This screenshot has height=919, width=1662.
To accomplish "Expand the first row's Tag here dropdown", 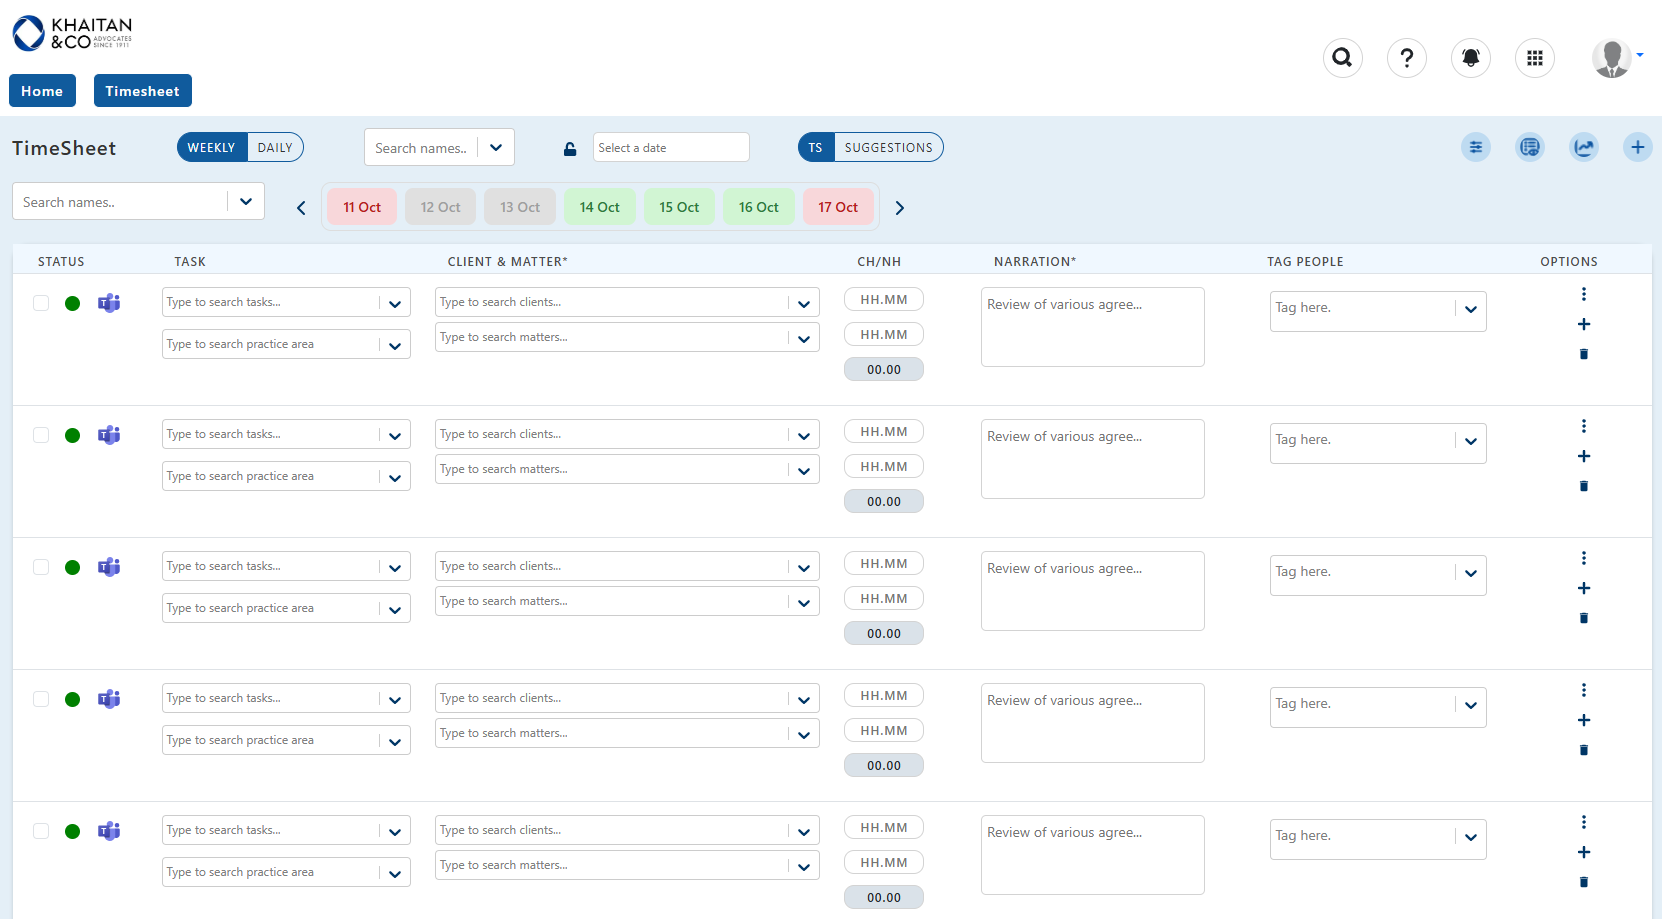I will tap(1470, 310).
